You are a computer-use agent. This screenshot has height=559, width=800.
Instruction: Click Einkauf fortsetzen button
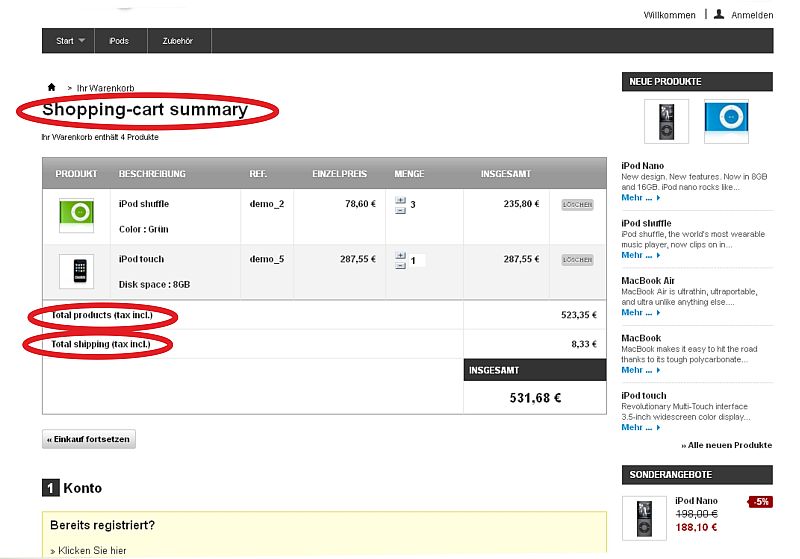pos(89,439)
